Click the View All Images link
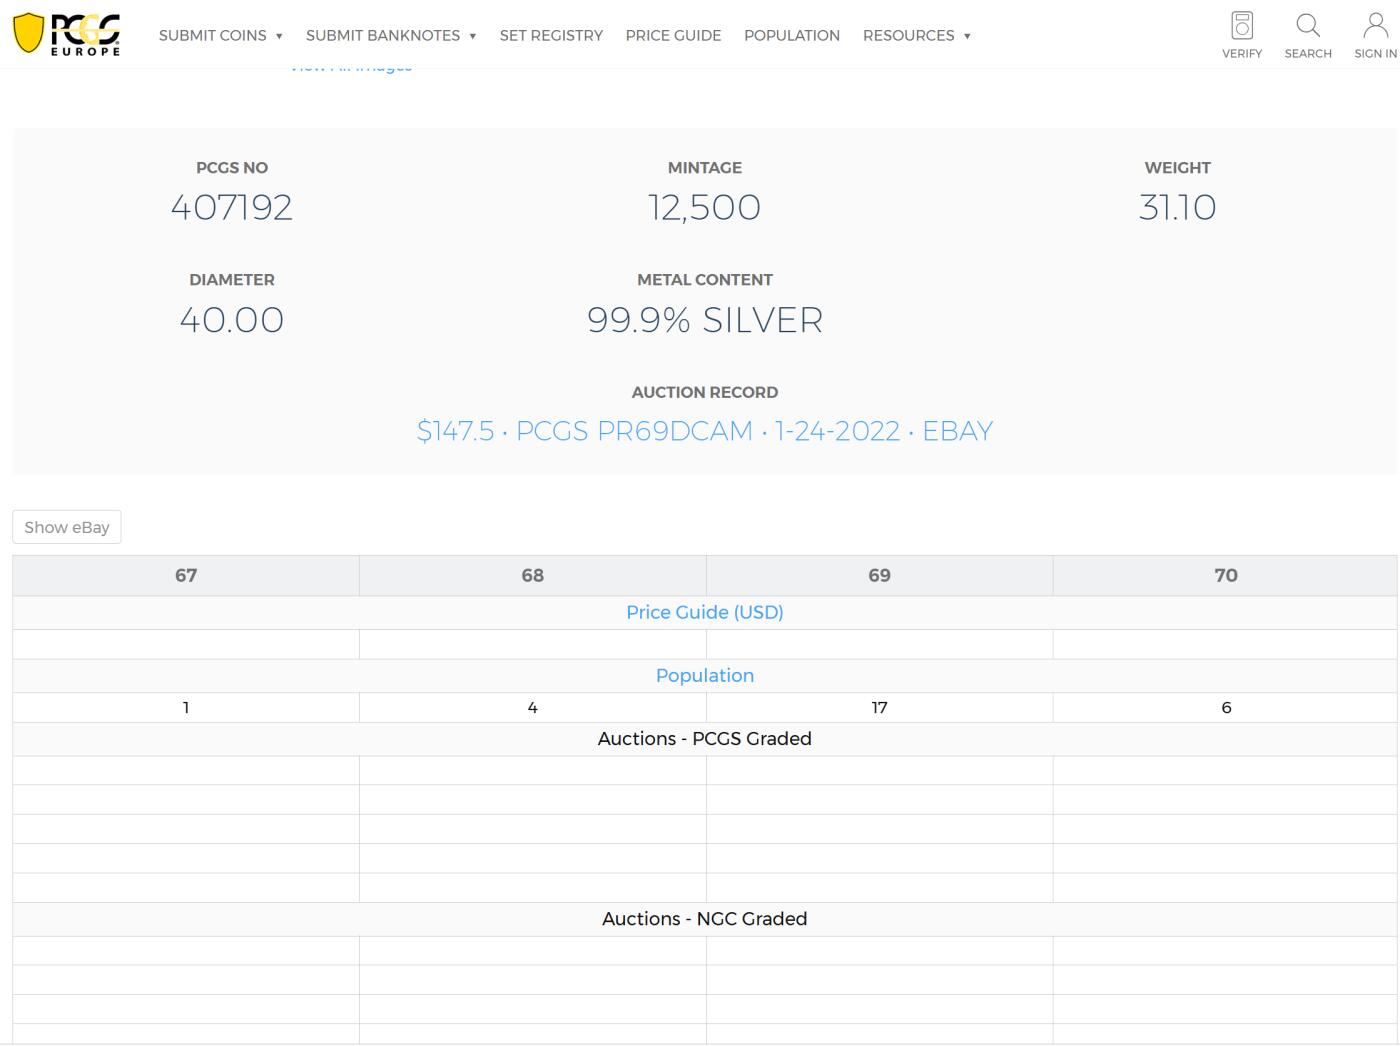This screenshot has width=1400, height=1046. pos(350,68)
